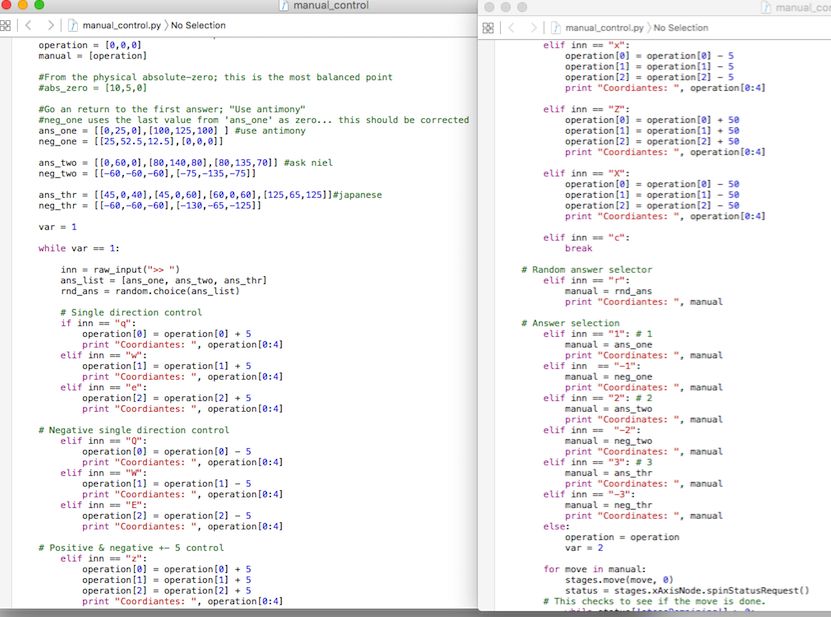Click the back navigation chevron in the left window
831x617 pixels.
click(30, 27)
